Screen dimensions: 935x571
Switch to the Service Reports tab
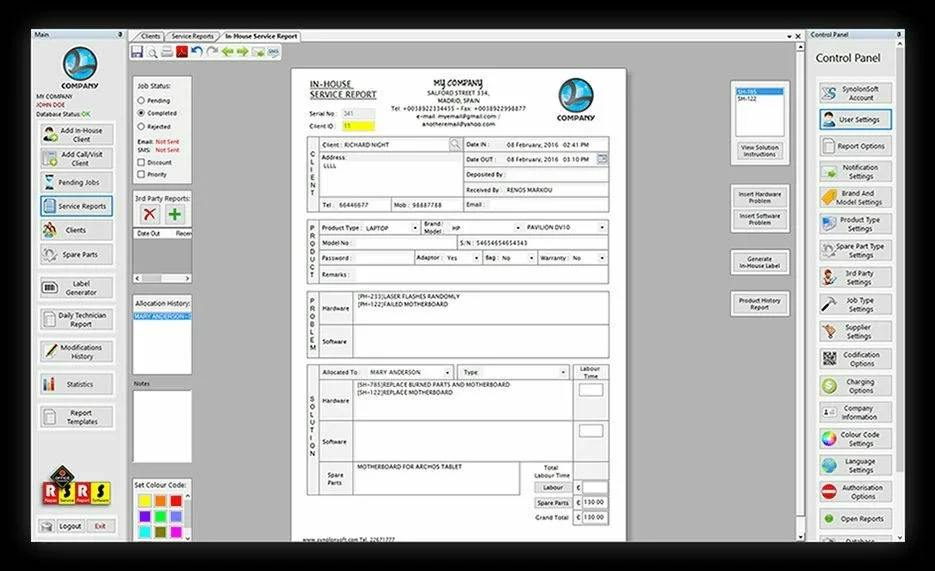[193, 36]
